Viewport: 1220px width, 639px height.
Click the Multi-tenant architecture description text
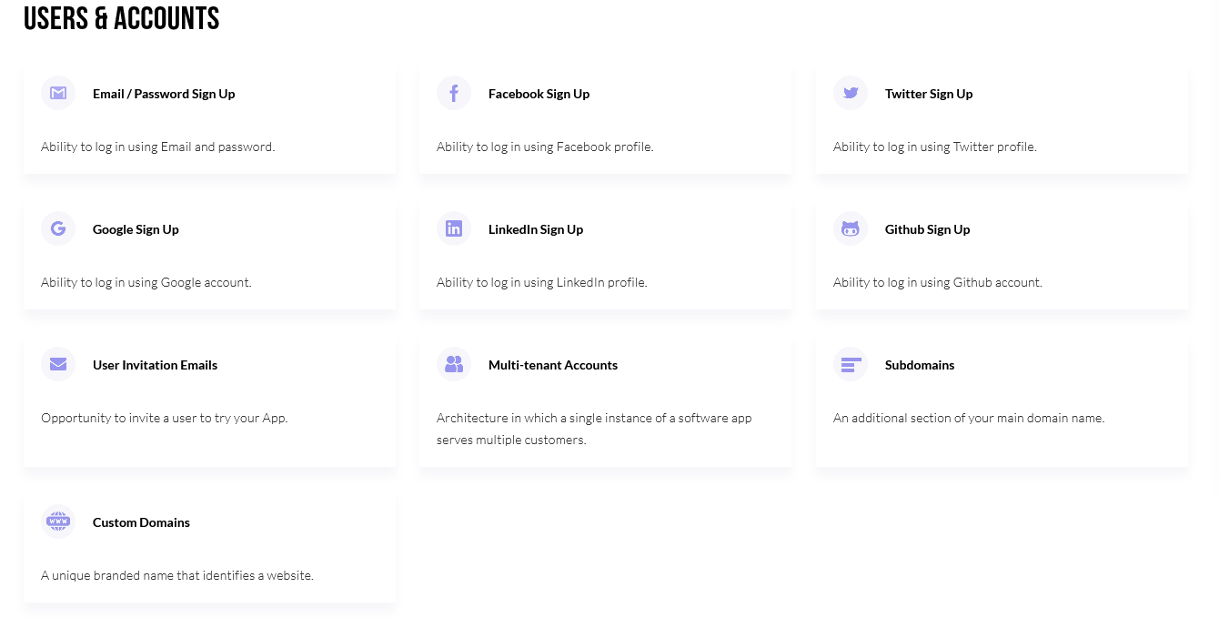click(x=594, y=429)
